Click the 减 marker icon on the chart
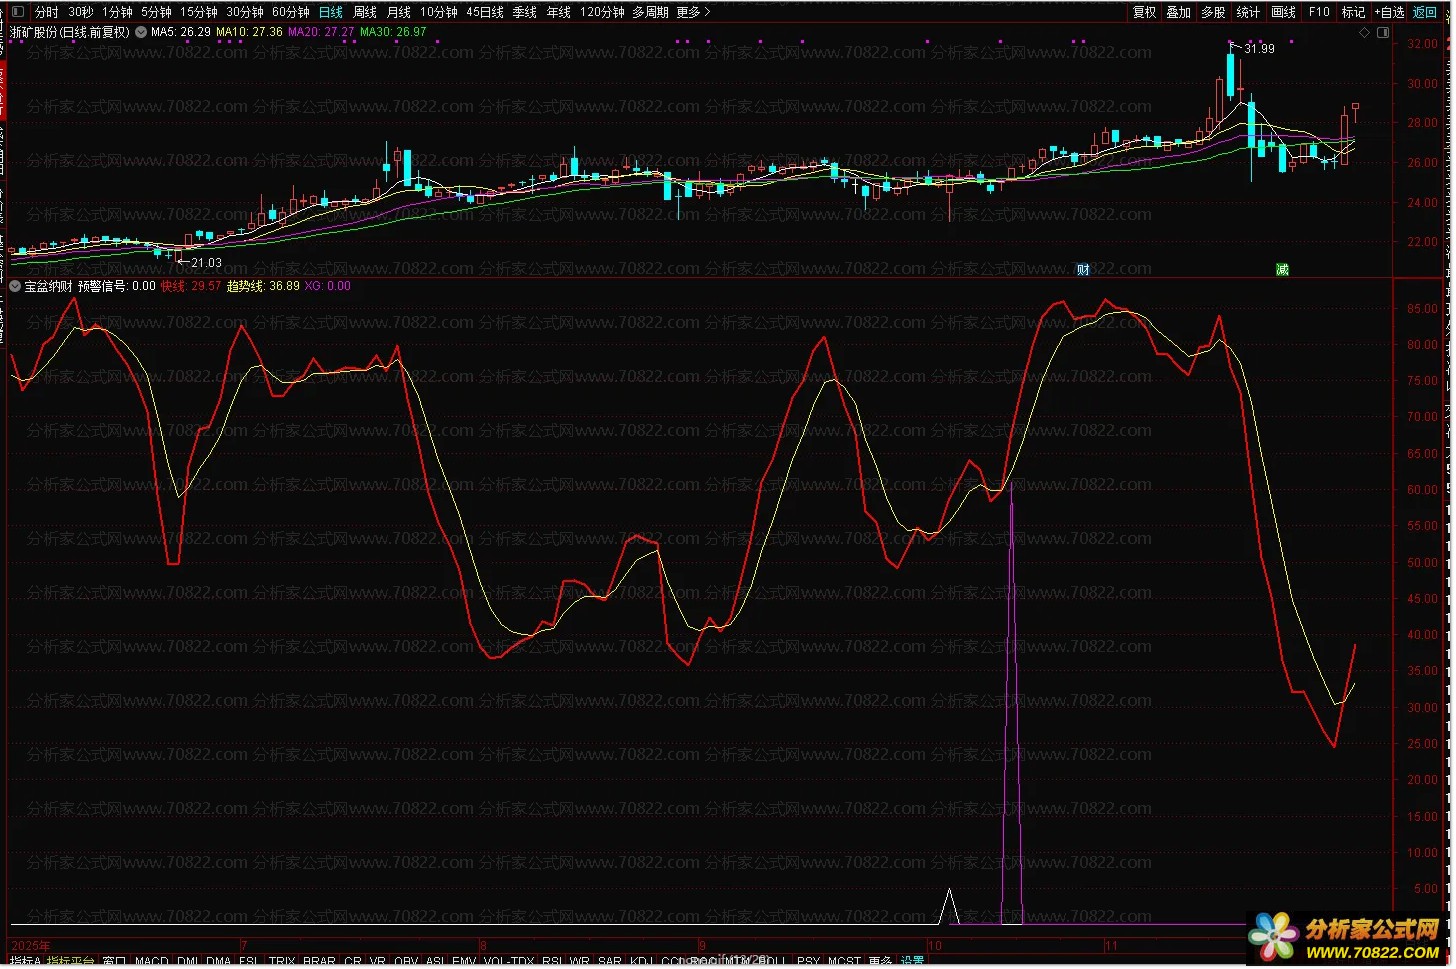Screen dimensions: 1456x969 coord(1282,270)
